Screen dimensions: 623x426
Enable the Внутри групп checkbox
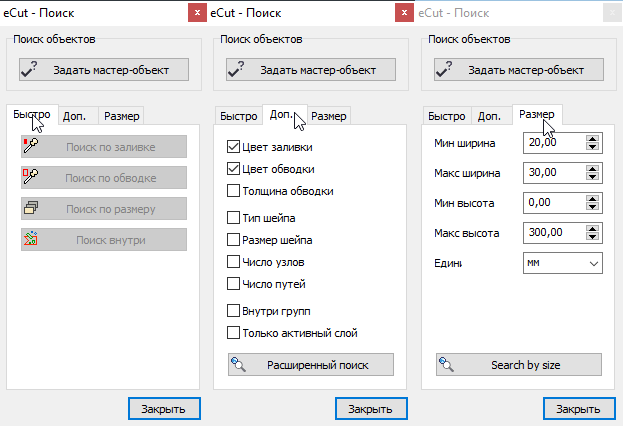click(233, 311)
